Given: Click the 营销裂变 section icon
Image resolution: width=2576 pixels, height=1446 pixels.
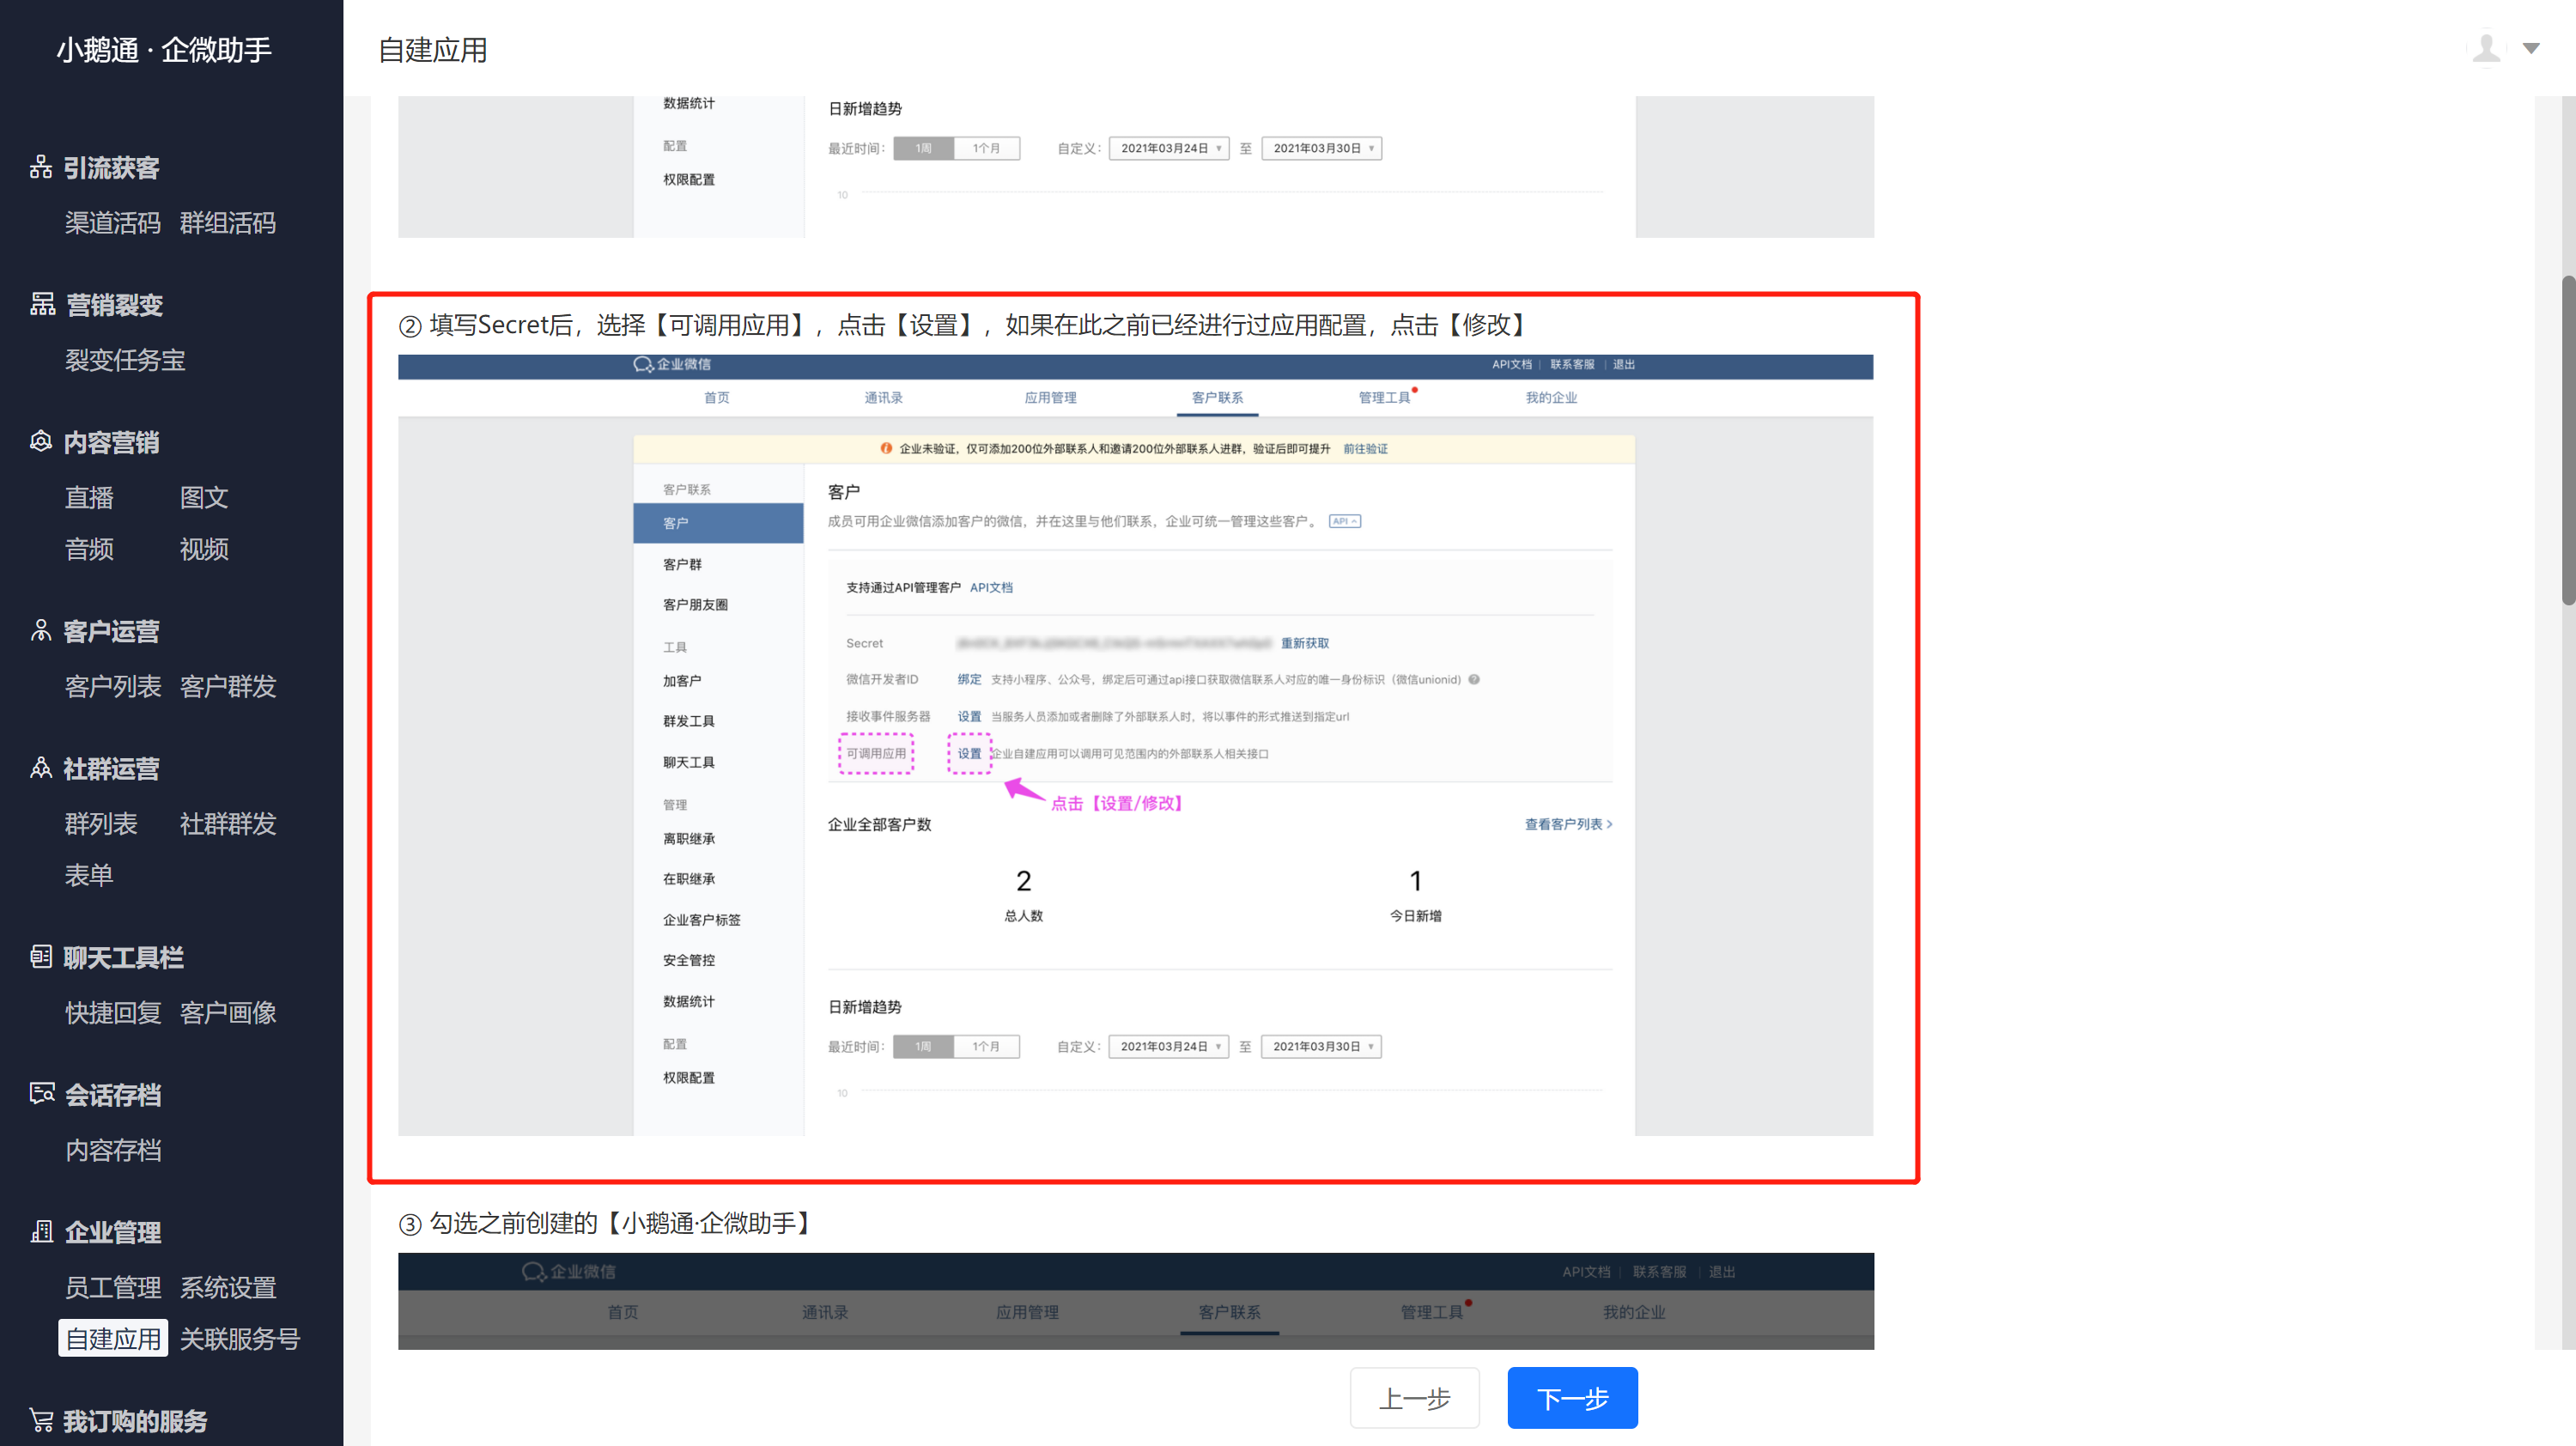Looking at the screenshot, I should coord(42,304).
